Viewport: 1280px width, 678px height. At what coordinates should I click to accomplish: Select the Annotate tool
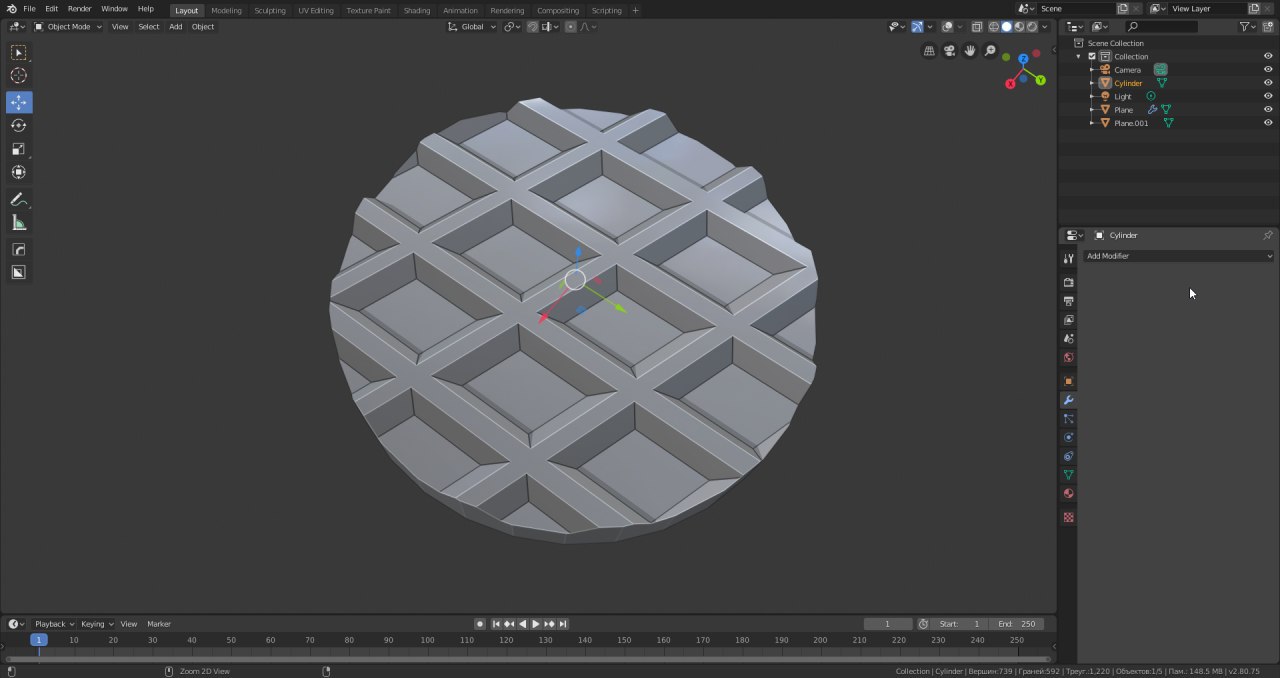pyautogui.click(x=18, y=200)
